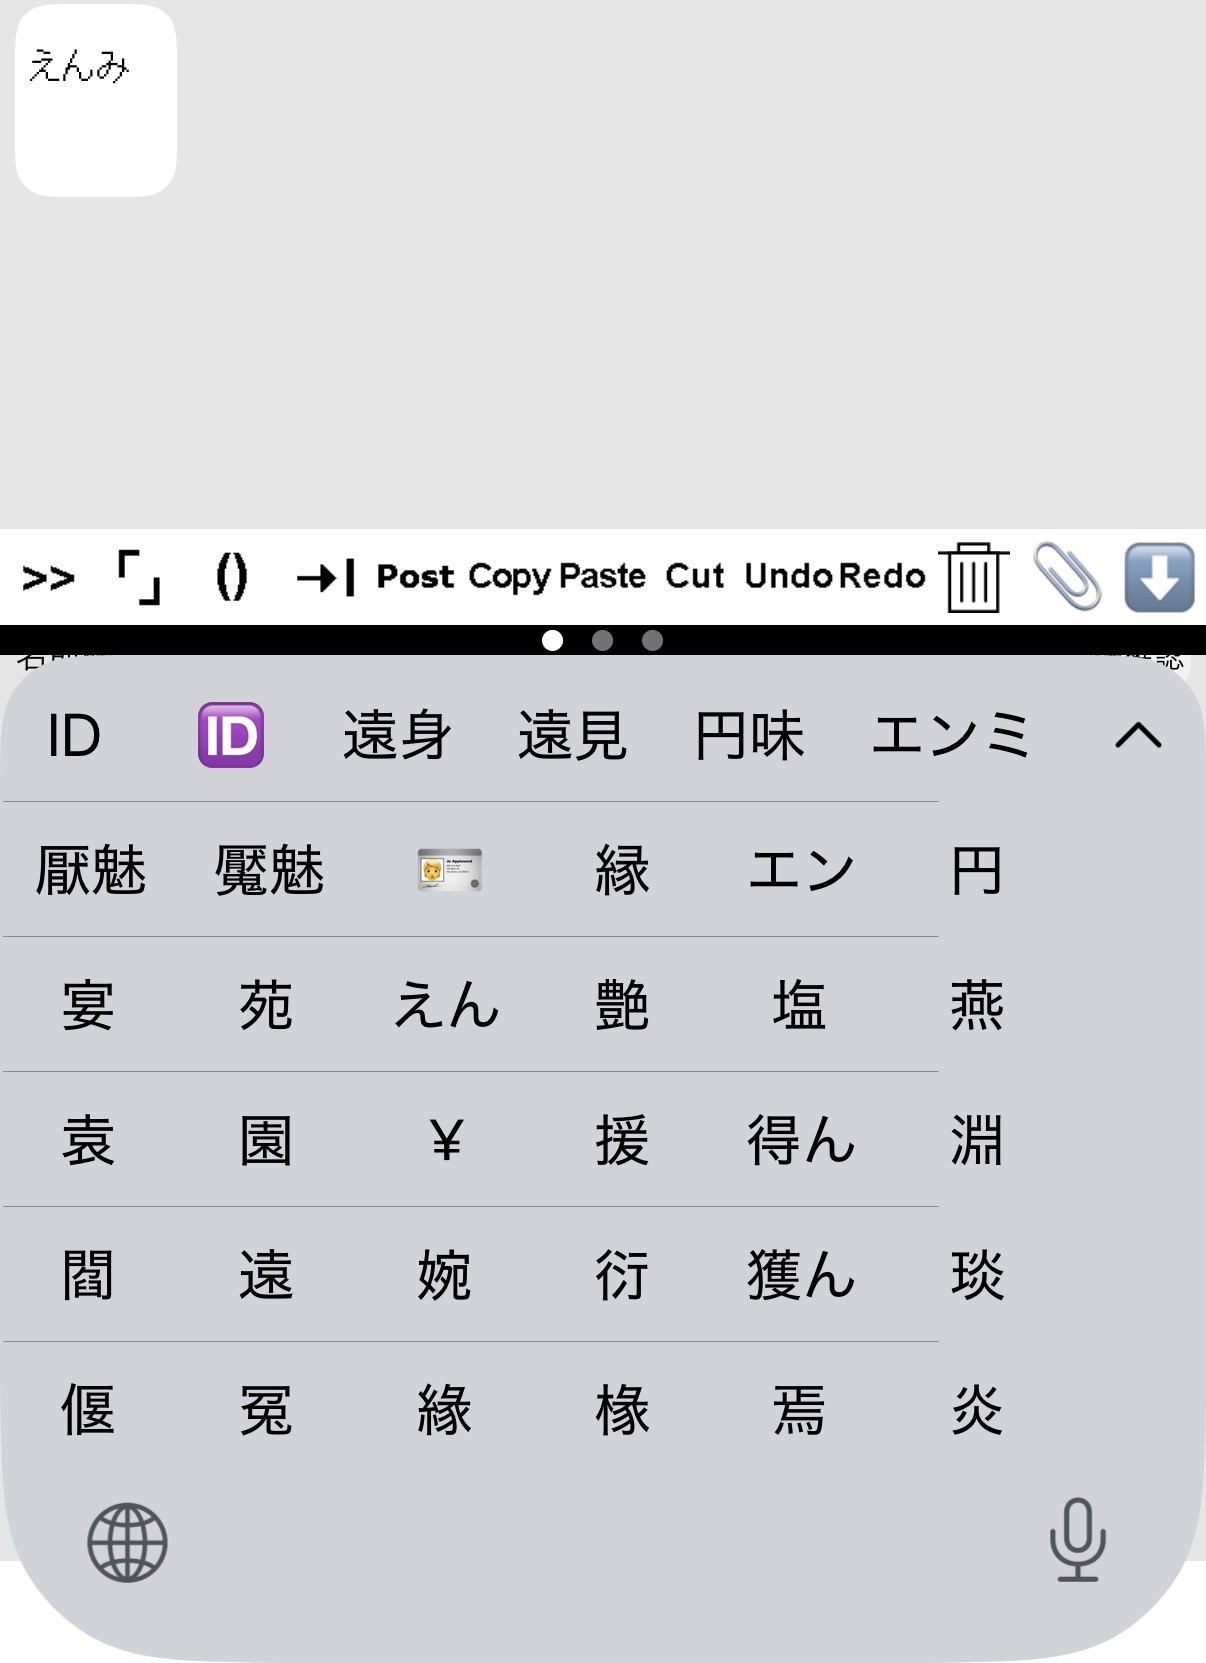Insert parentheses from the toolbar
The height and width of the screenshot is (1663, 1206).
coord(231,577)
